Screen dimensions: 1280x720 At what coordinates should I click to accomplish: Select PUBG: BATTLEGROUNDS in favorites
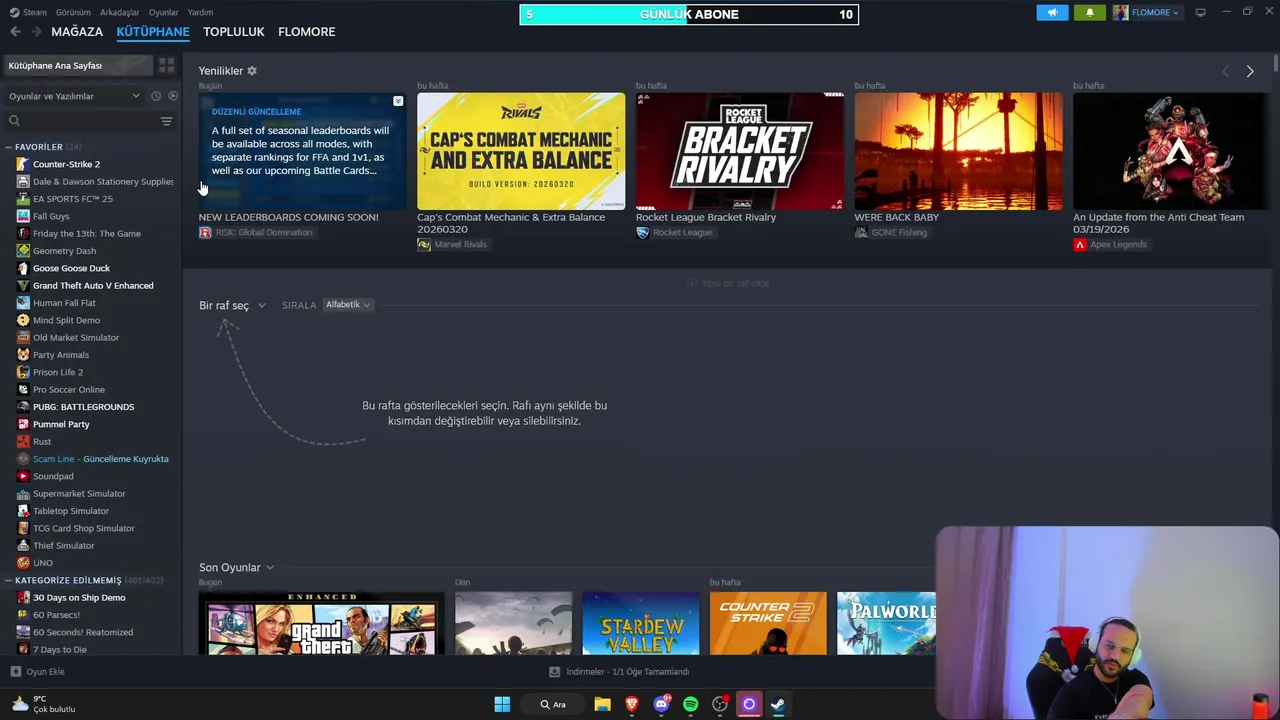(x=83, y=407)
